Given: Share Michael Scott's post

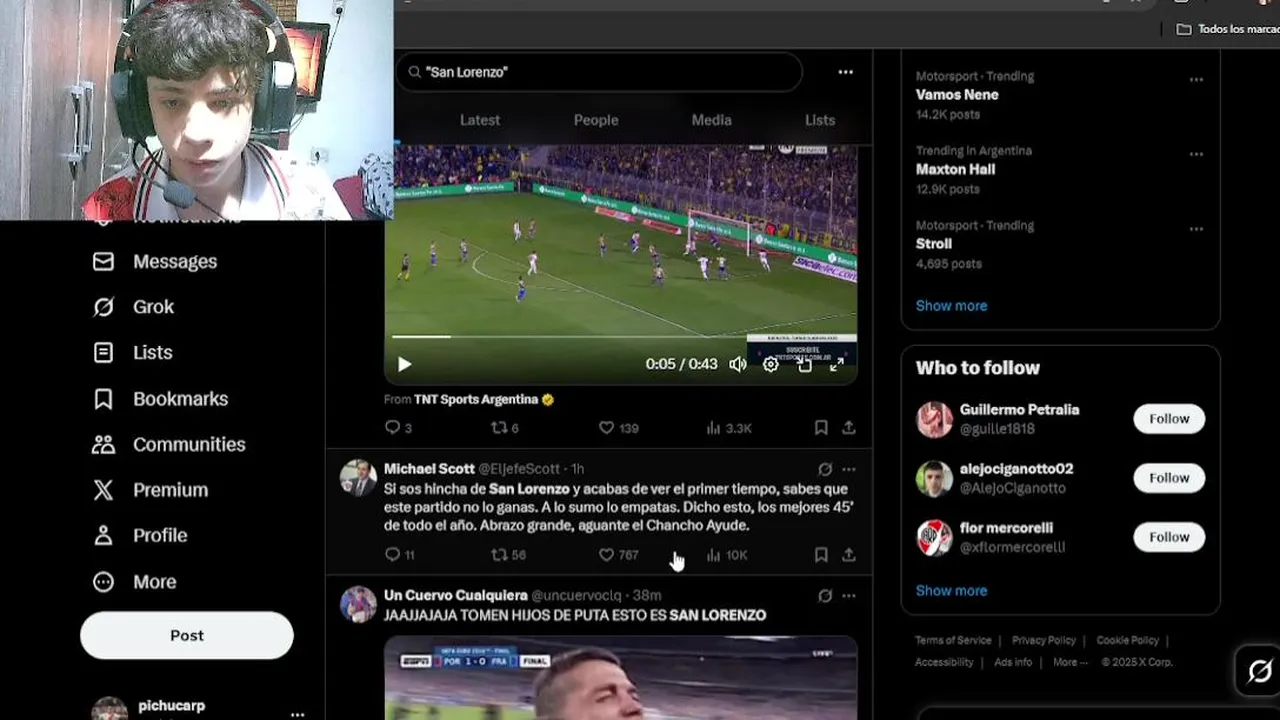Looking at the screenshot, I should point(848,555).
